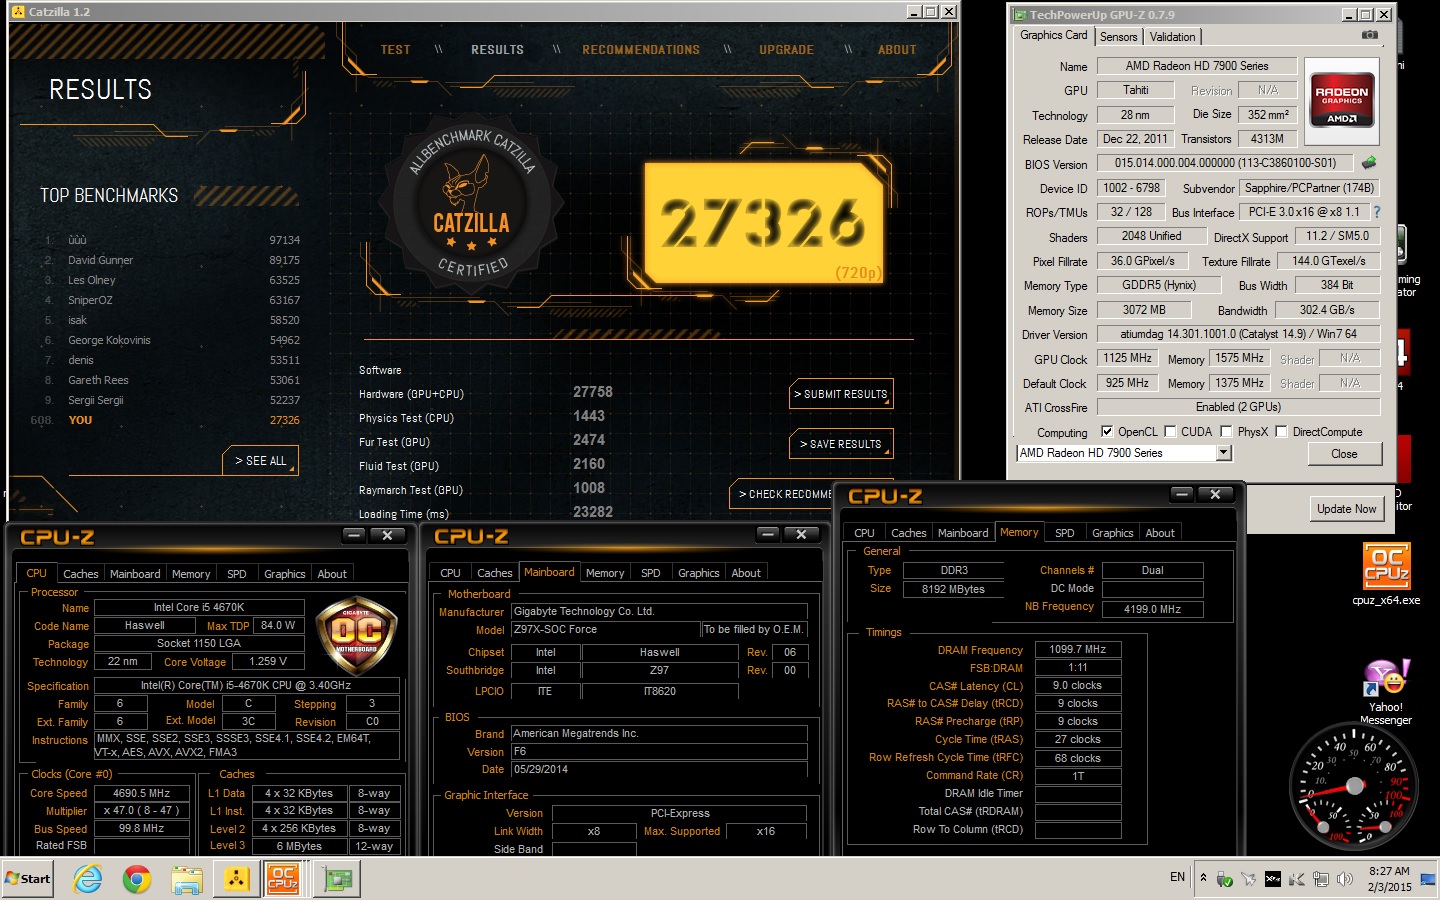This screenshot has width=1440, height=900.
Task: Click the Radeon Graphics AMD logo
Action: tap(1341, 102)
